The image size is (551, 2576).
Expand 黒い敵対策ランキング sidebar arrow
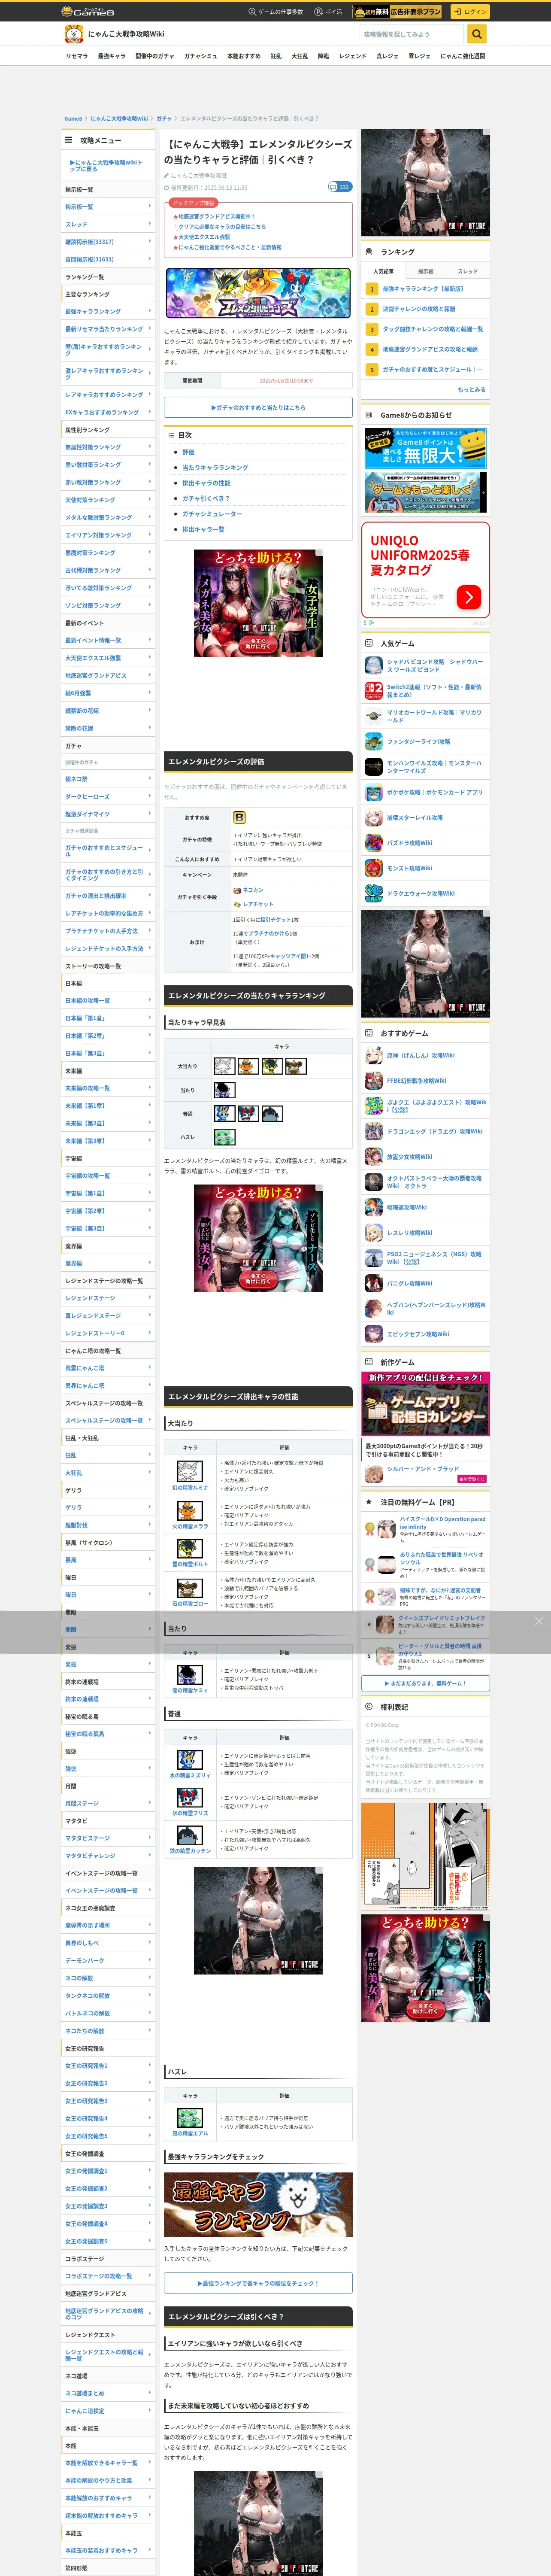pyautogui.click(x=150, y=465)
